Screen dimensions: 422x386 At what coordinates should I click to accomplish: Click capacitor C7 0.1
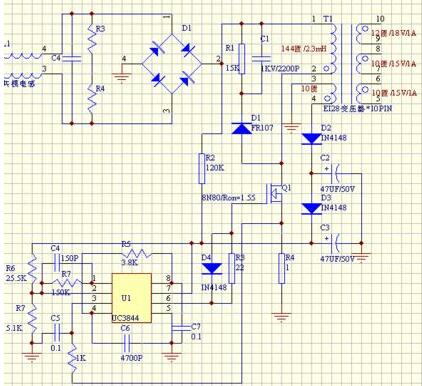[x=177, y=328]
